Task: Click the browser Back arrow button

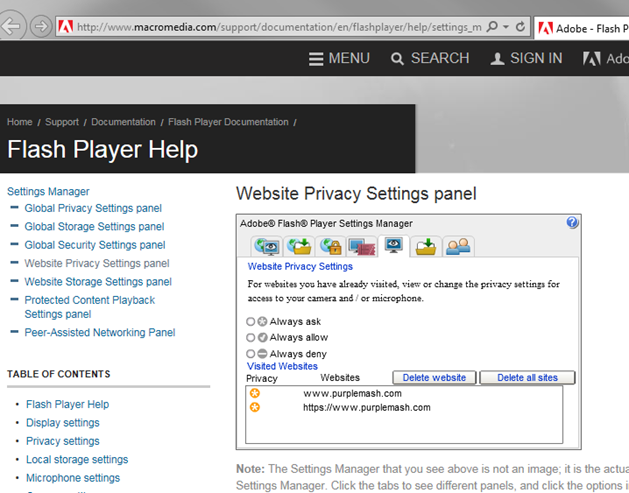Action: click(11, 26)
